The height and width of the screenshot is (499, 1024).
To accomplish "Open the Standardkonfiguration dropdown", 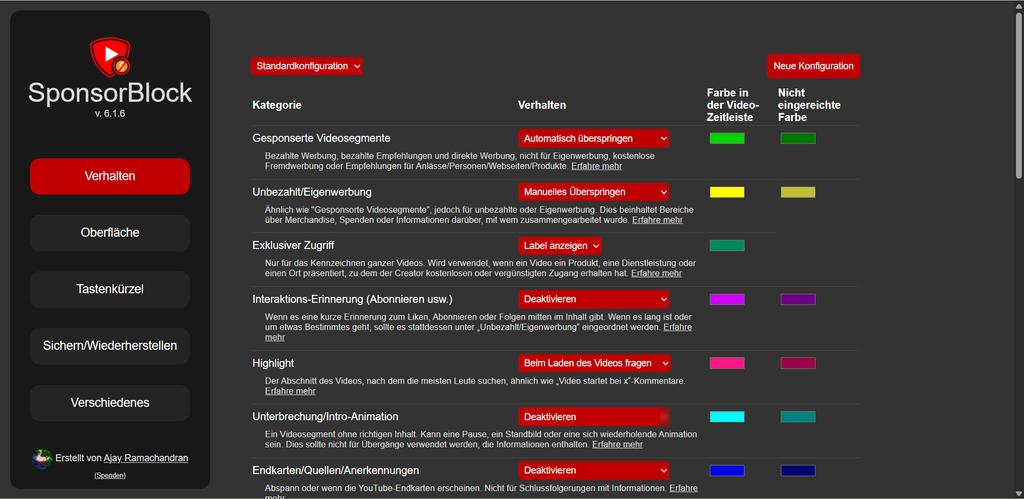I will [x=306, y=66].
